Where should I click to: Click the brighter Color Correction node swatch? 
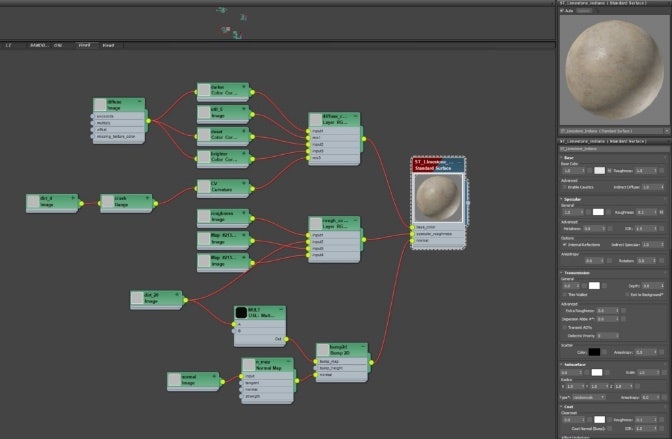(x=204, y=157)
